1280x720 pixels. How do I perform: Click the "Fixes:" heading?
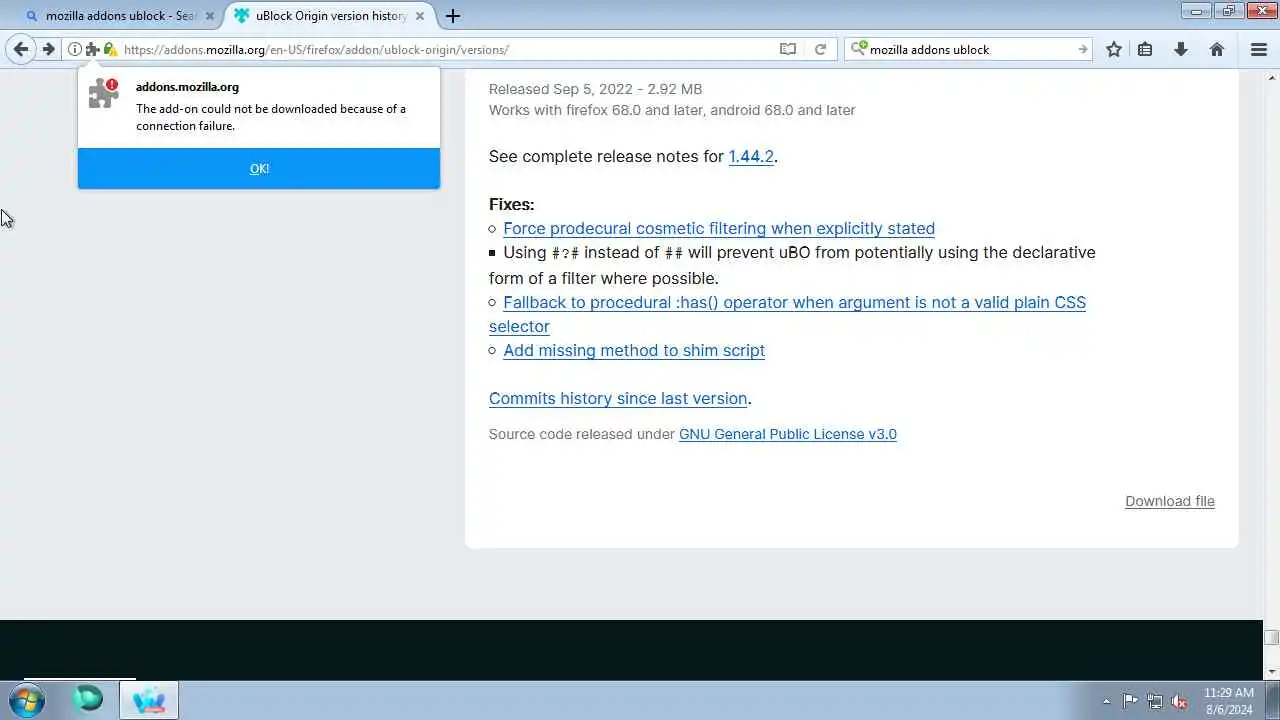[511, 204]
